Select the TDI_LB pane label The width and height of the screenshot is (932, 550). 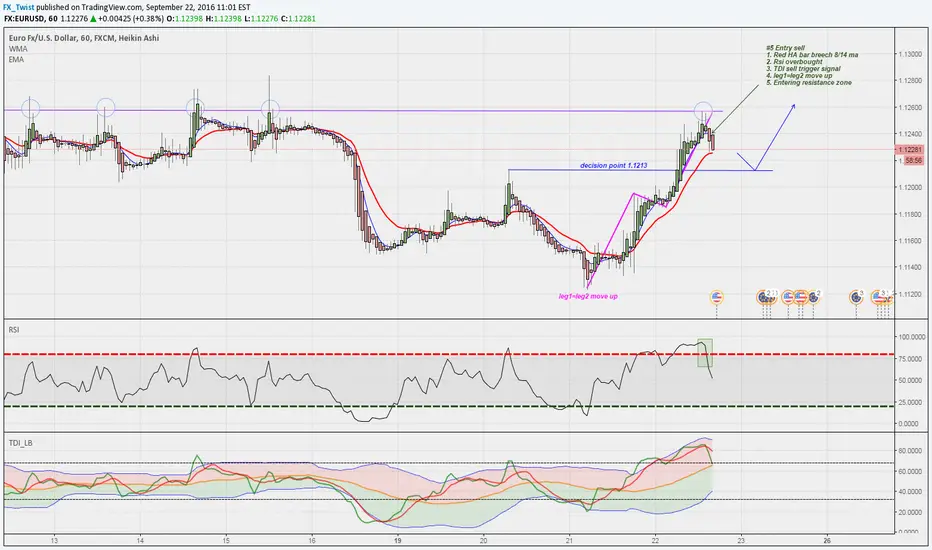tap(20, 443)
